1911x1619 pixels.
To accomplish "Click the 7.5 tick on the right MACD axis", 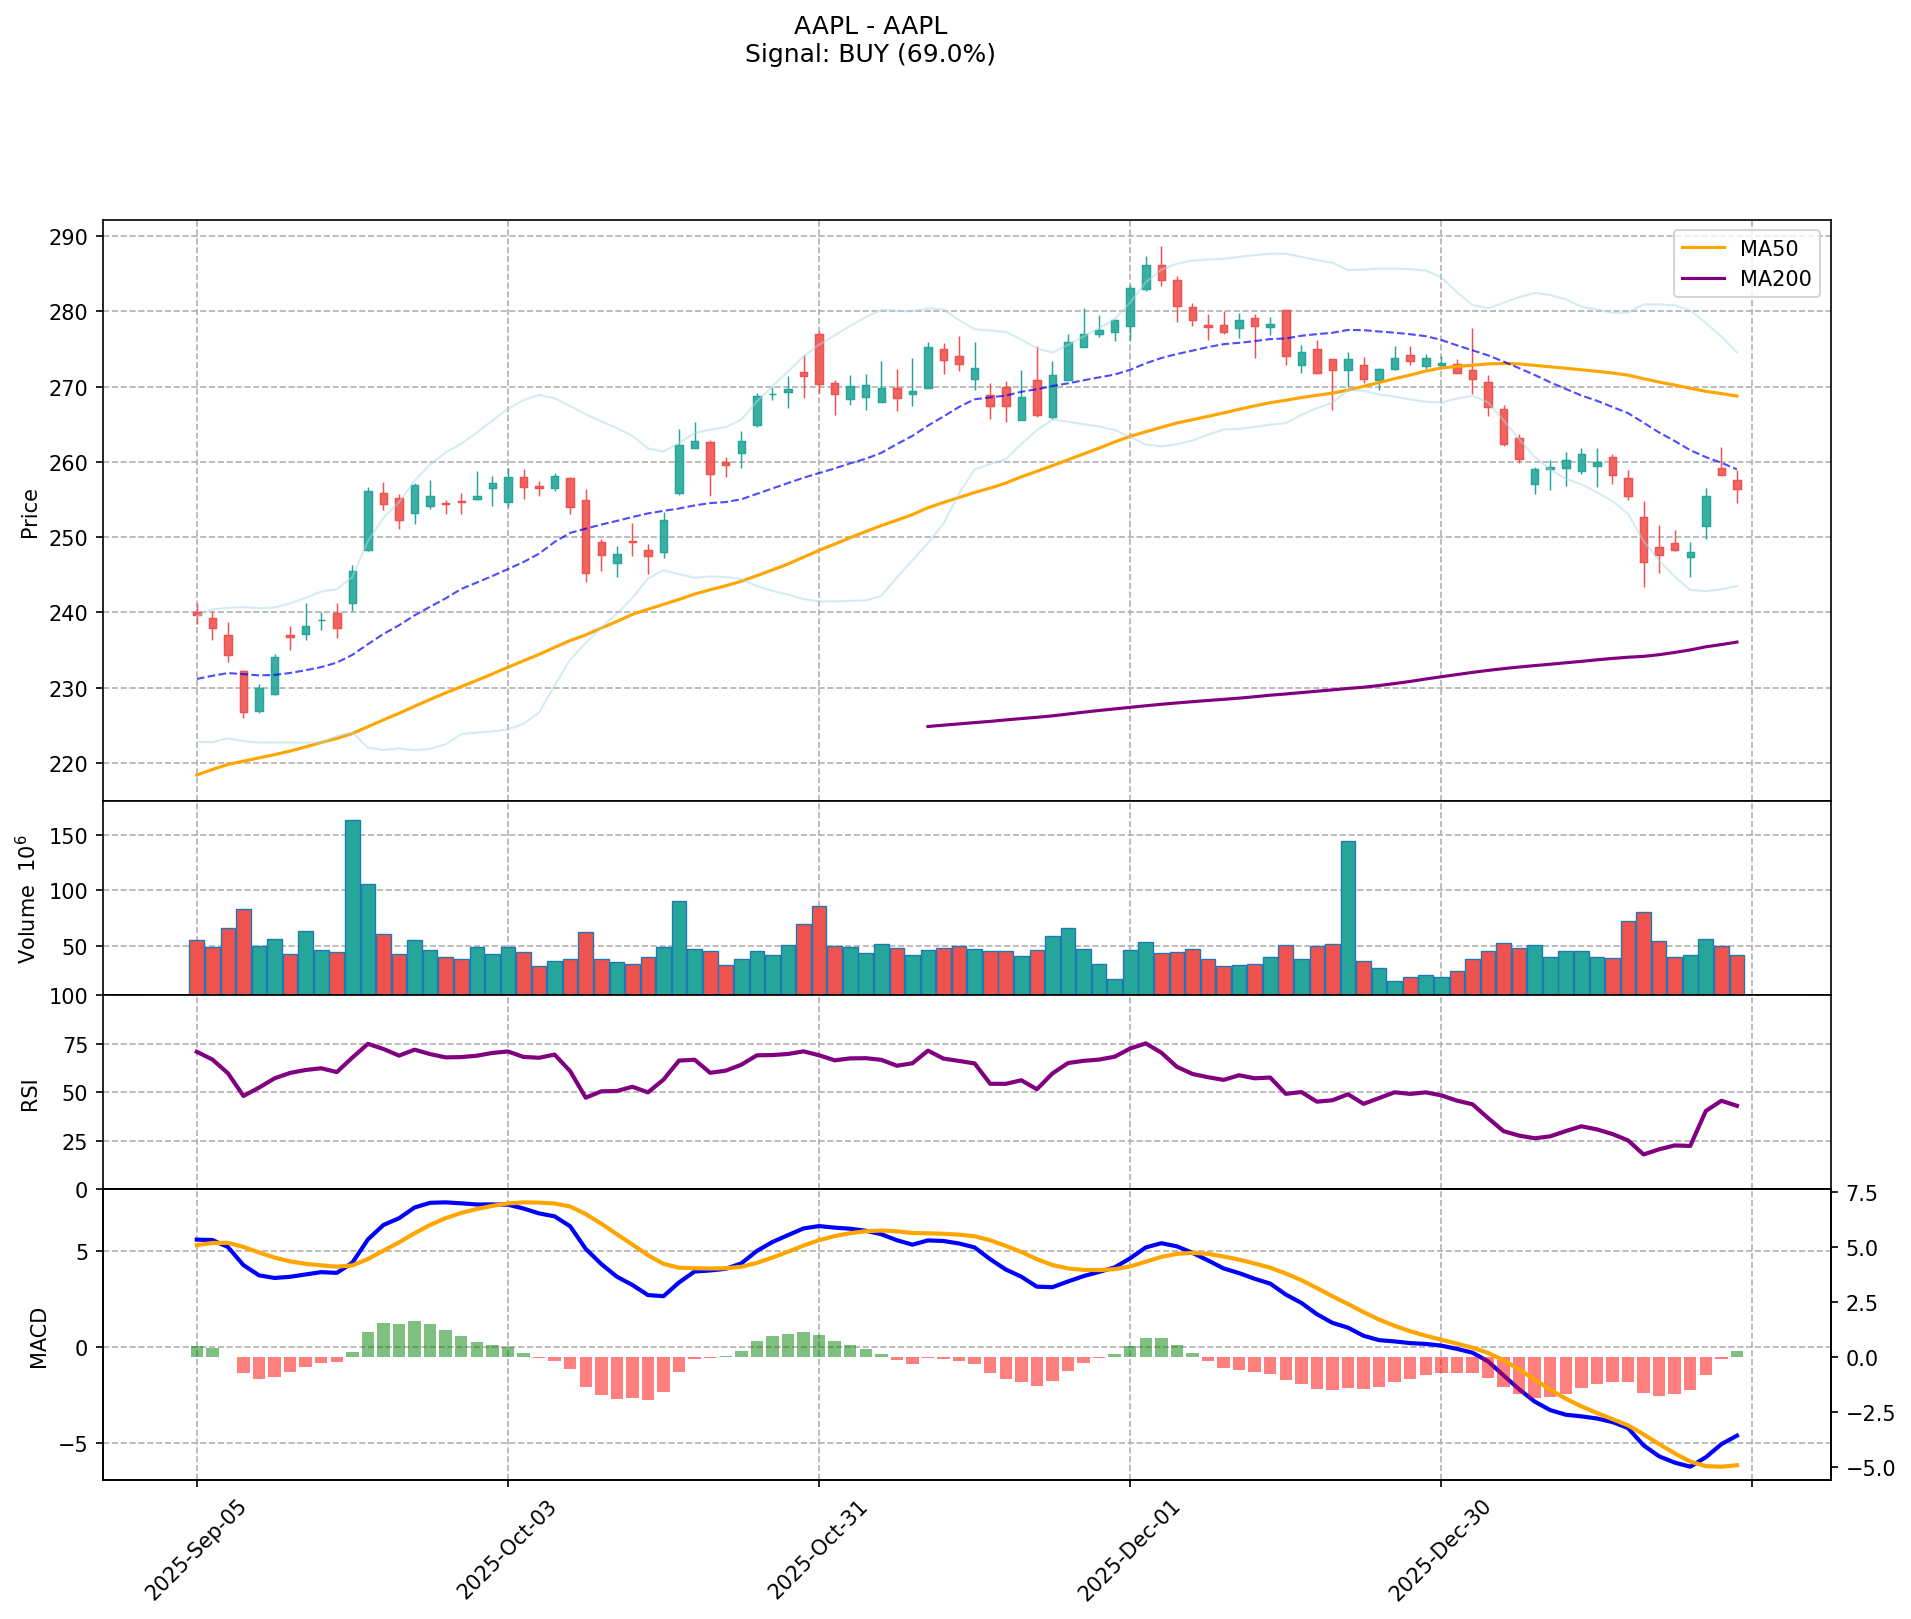I will [x=1859, y=1194].
